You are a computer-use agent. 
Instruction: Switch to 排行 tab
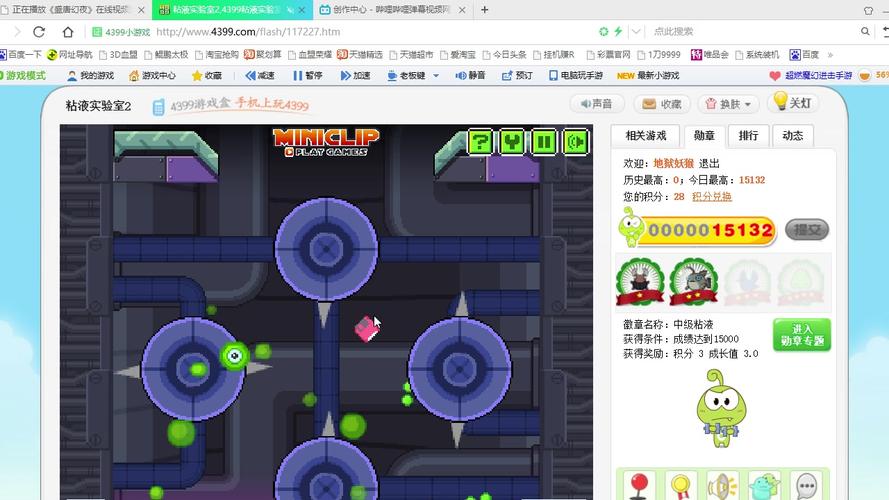point(748,135)
